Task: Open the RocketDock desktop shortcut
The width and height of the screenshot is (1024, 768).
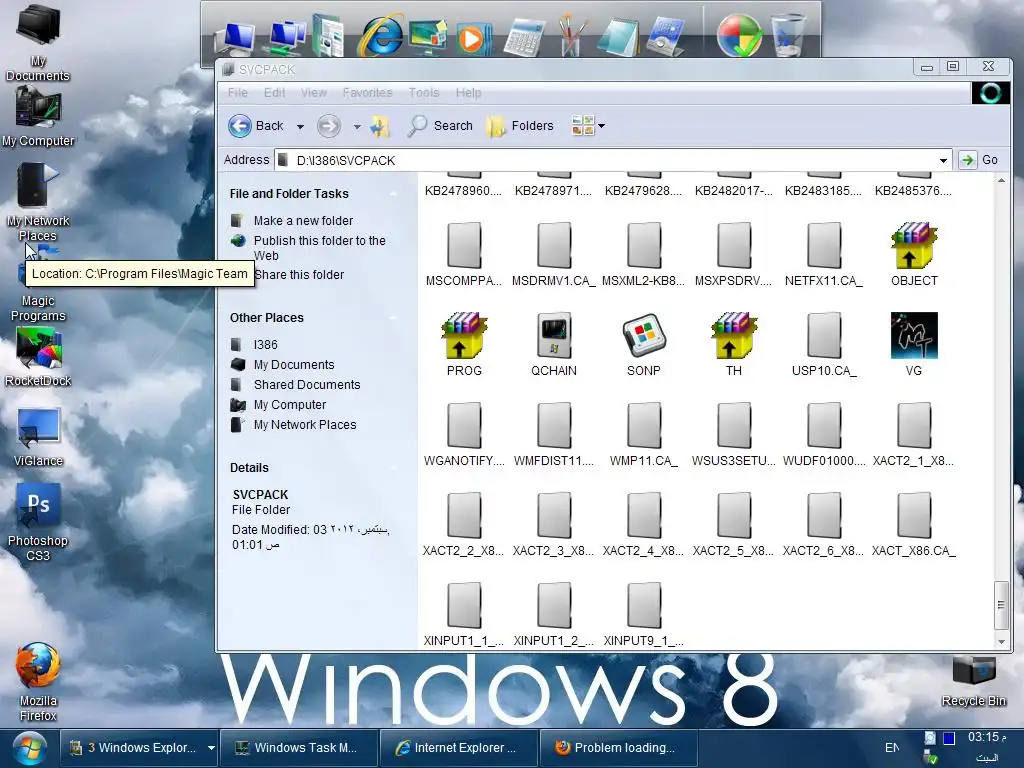Action: (x=38, y=356)
